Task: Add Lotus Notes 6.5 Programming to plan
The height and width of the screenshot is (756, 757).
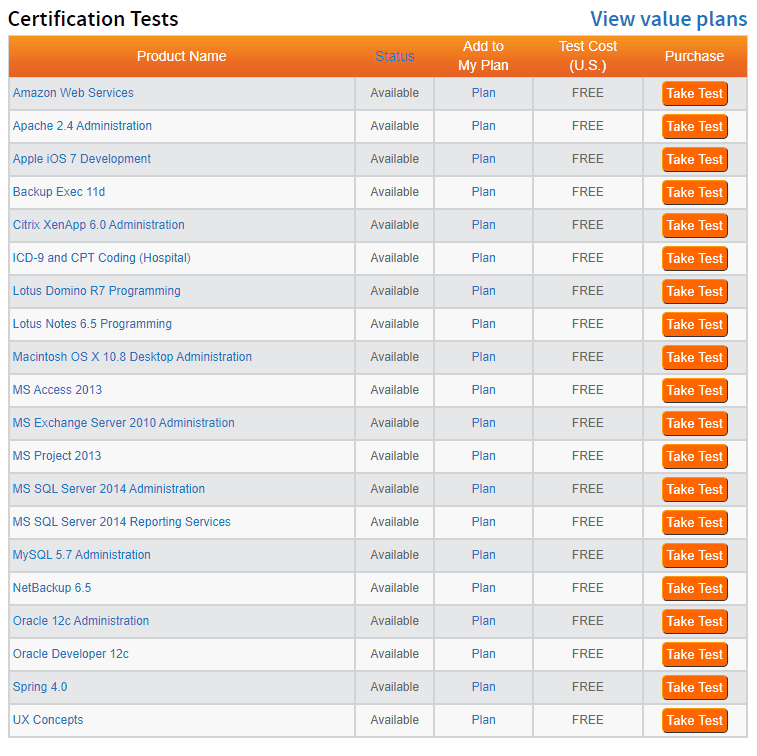Action: pyautogui.click(x=483, y=323)
